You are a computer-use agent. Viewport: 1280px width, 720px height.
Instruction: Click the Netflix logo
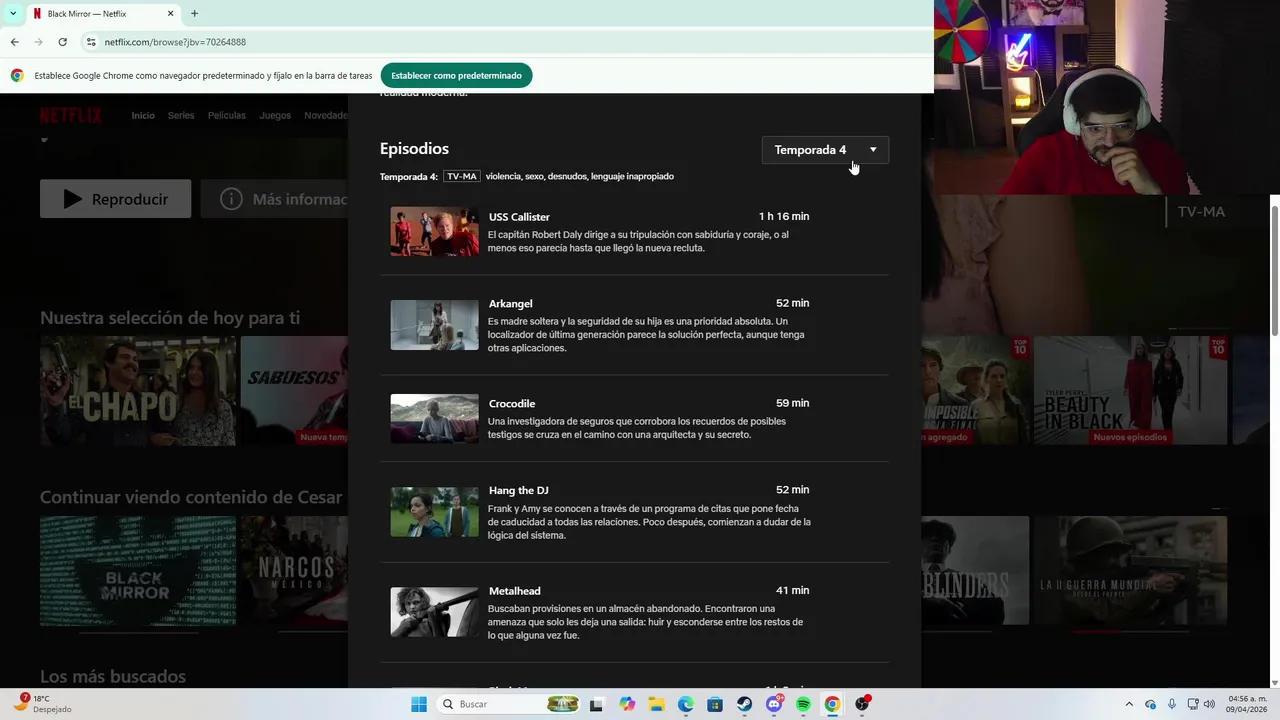70,115
